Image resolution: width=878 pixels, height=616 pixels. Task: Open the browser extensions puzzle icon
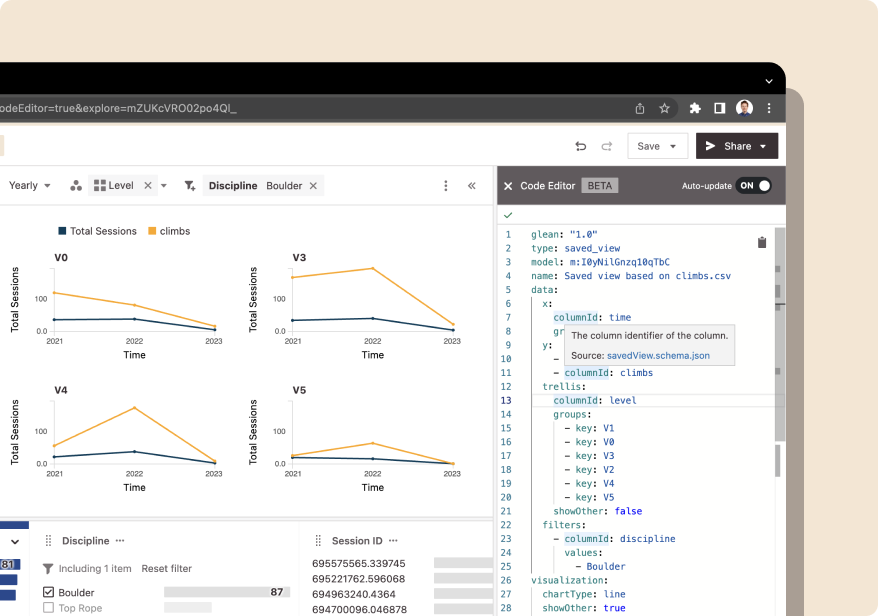(x=695, y=108)
